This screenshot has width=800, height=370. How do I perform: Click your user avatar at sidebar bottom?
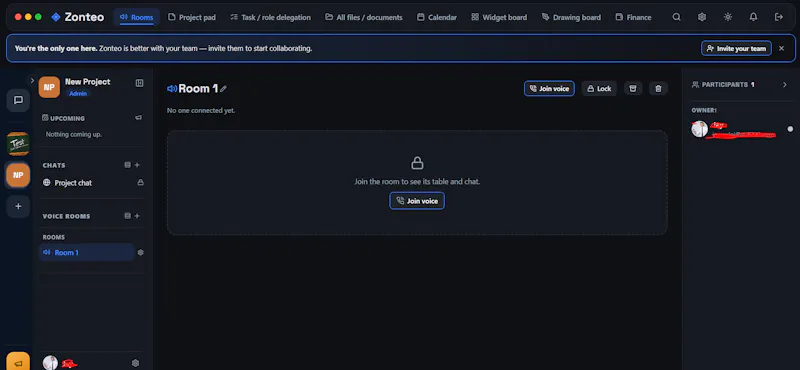tap(51, 363)
